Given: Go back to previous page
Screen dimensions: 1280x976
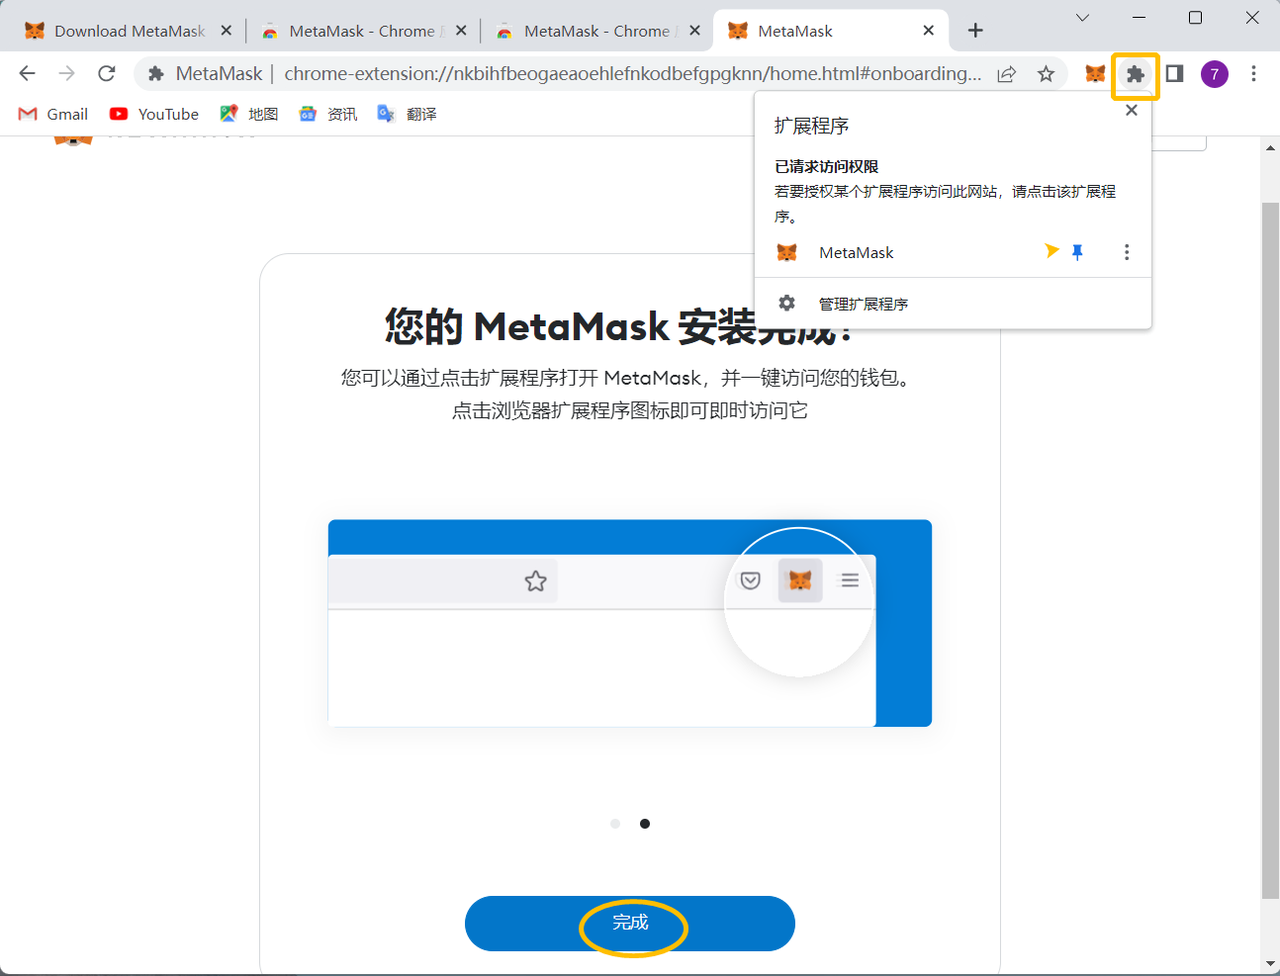Looking at the screenshot, I should point(27,73).
